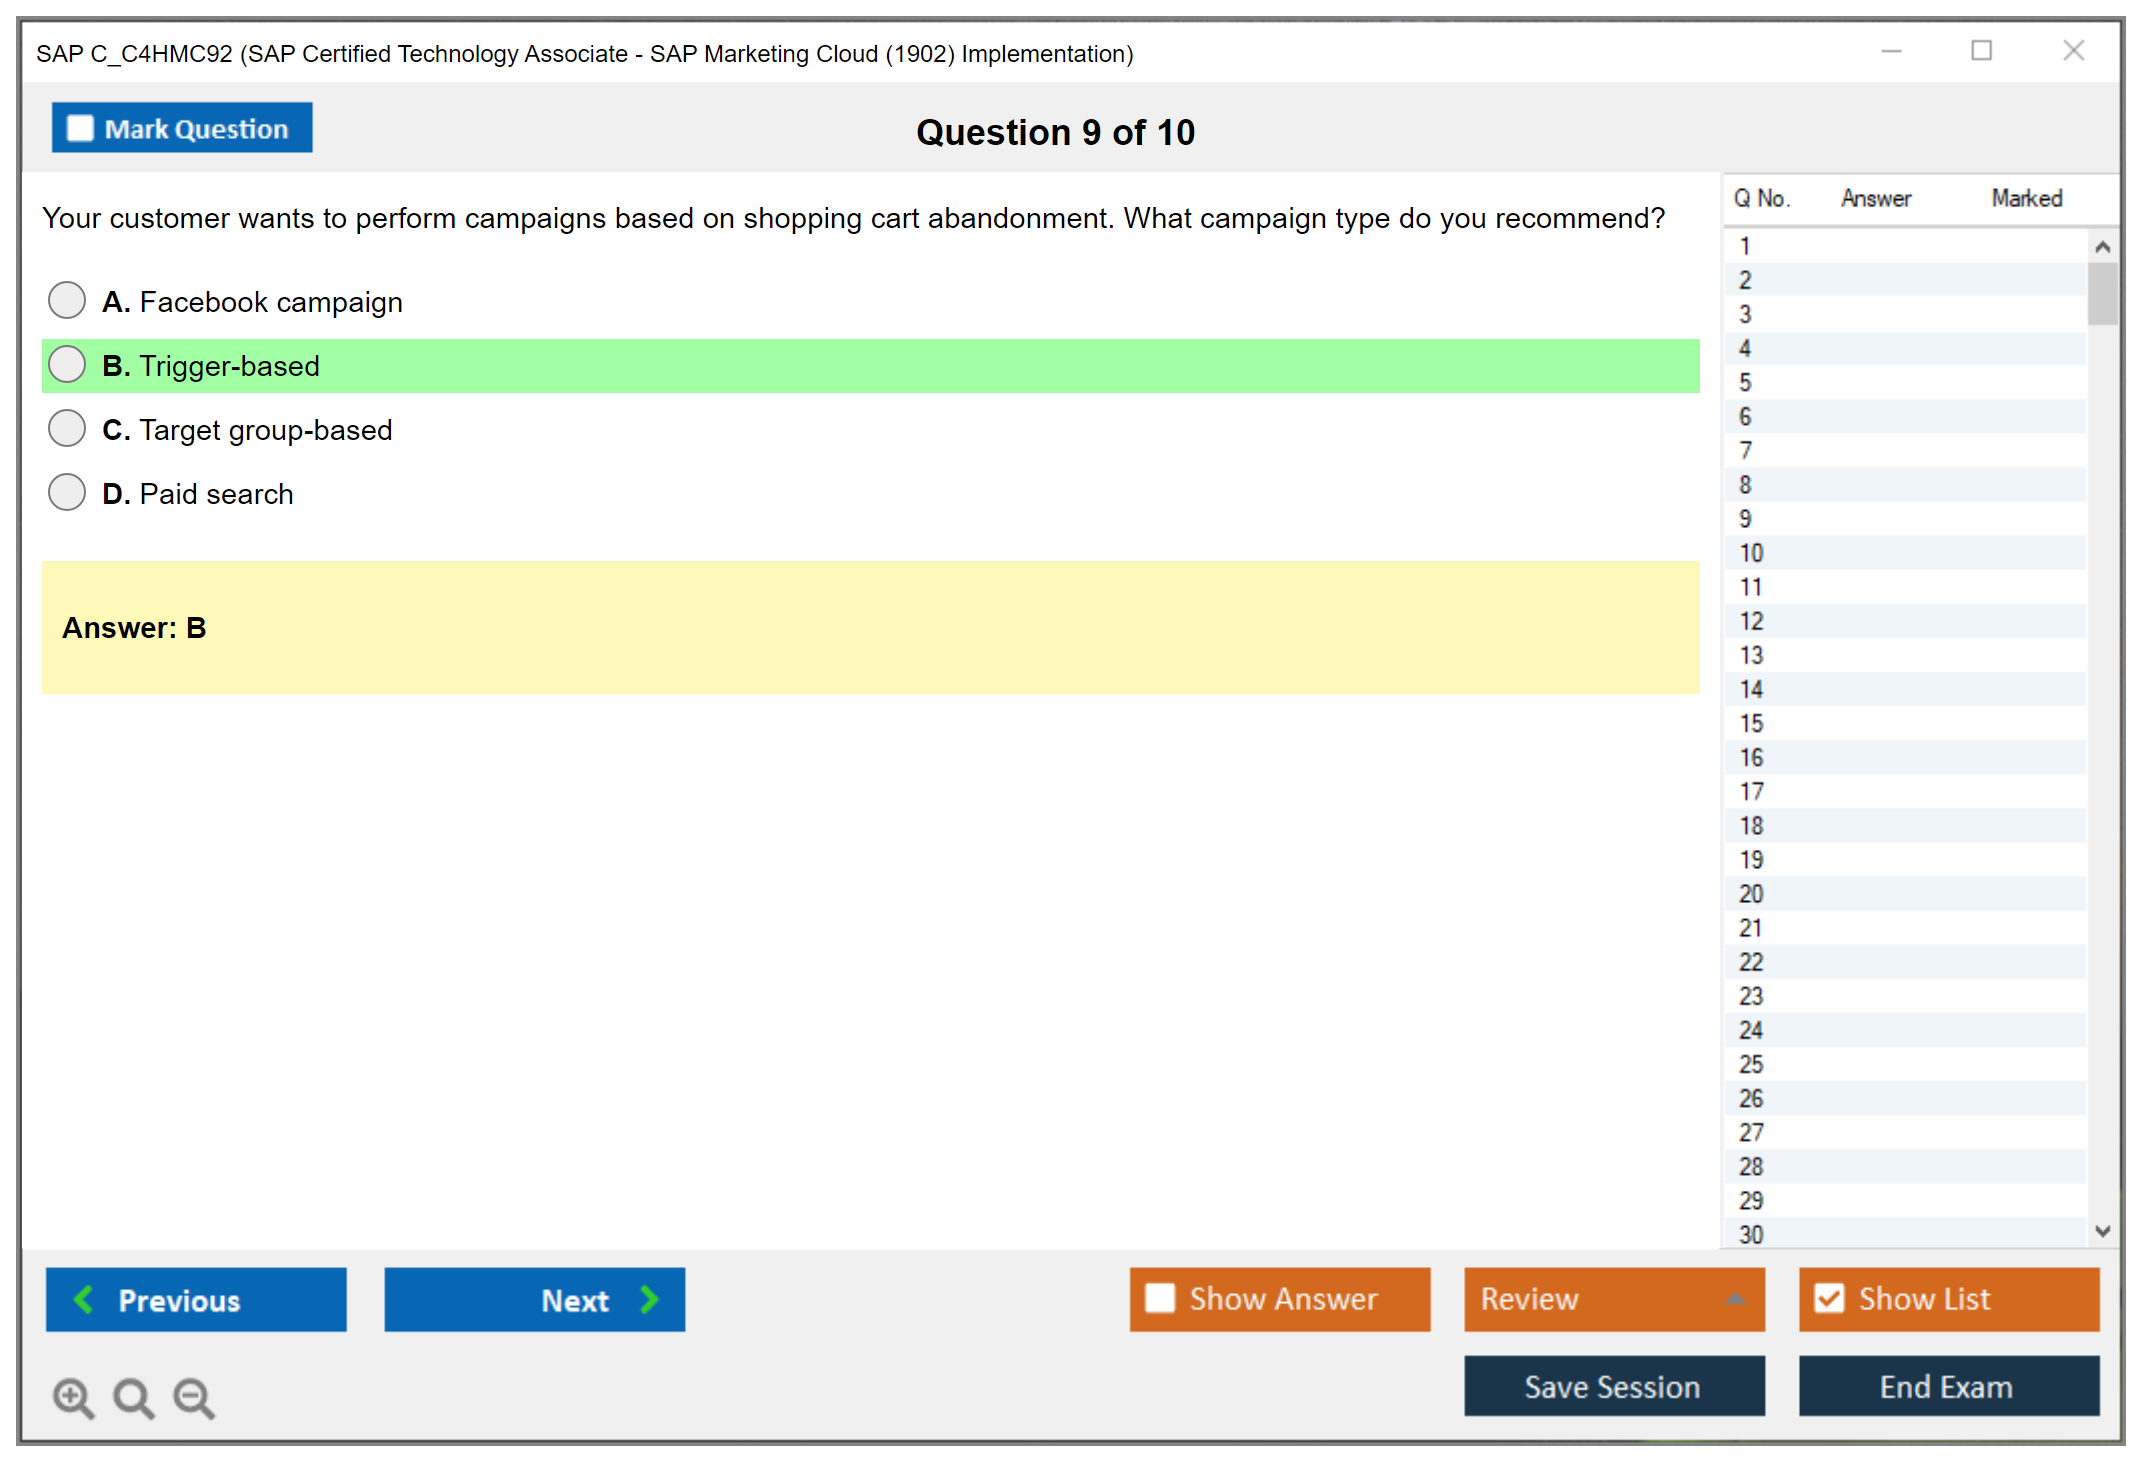Uncheck the Show List checkbox
Screen dimensions: 2150x1470
click(x=1829, y=1298)
